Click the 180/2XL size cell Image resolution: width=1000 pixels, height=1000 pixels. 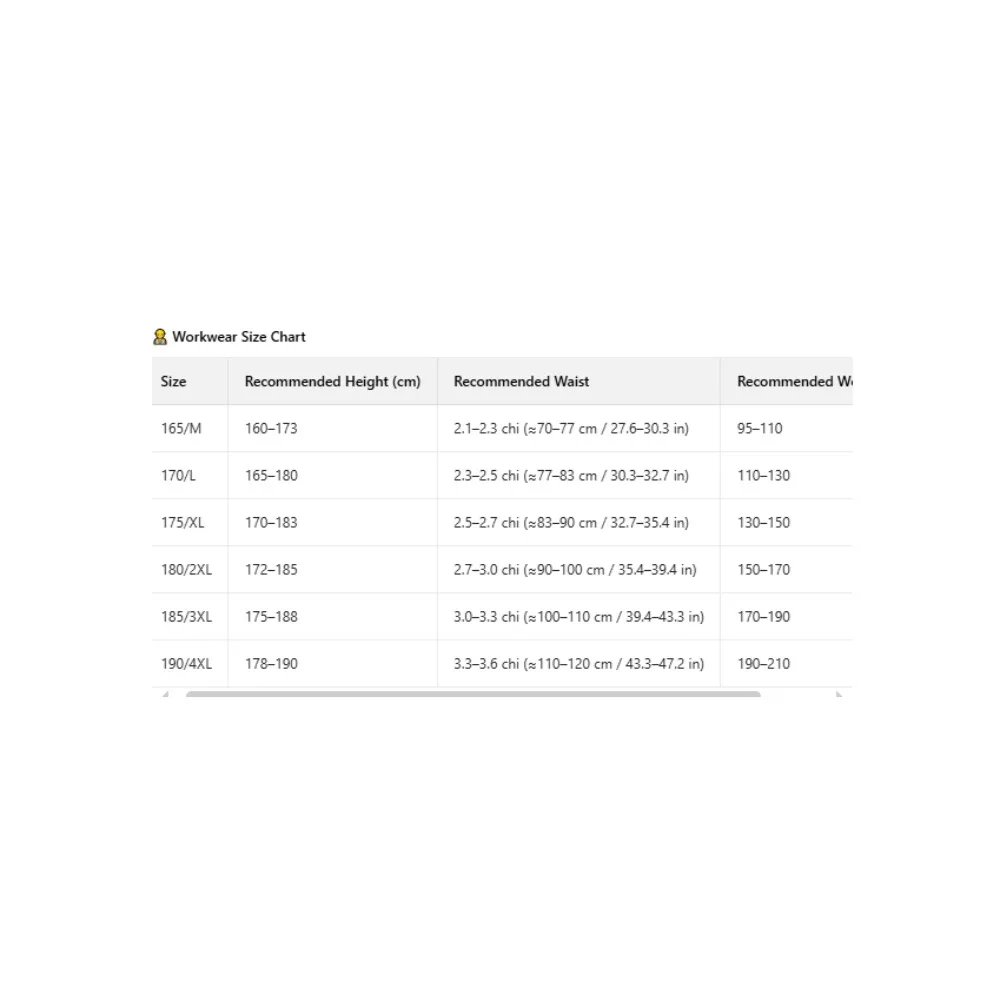[x=186, y=569]
